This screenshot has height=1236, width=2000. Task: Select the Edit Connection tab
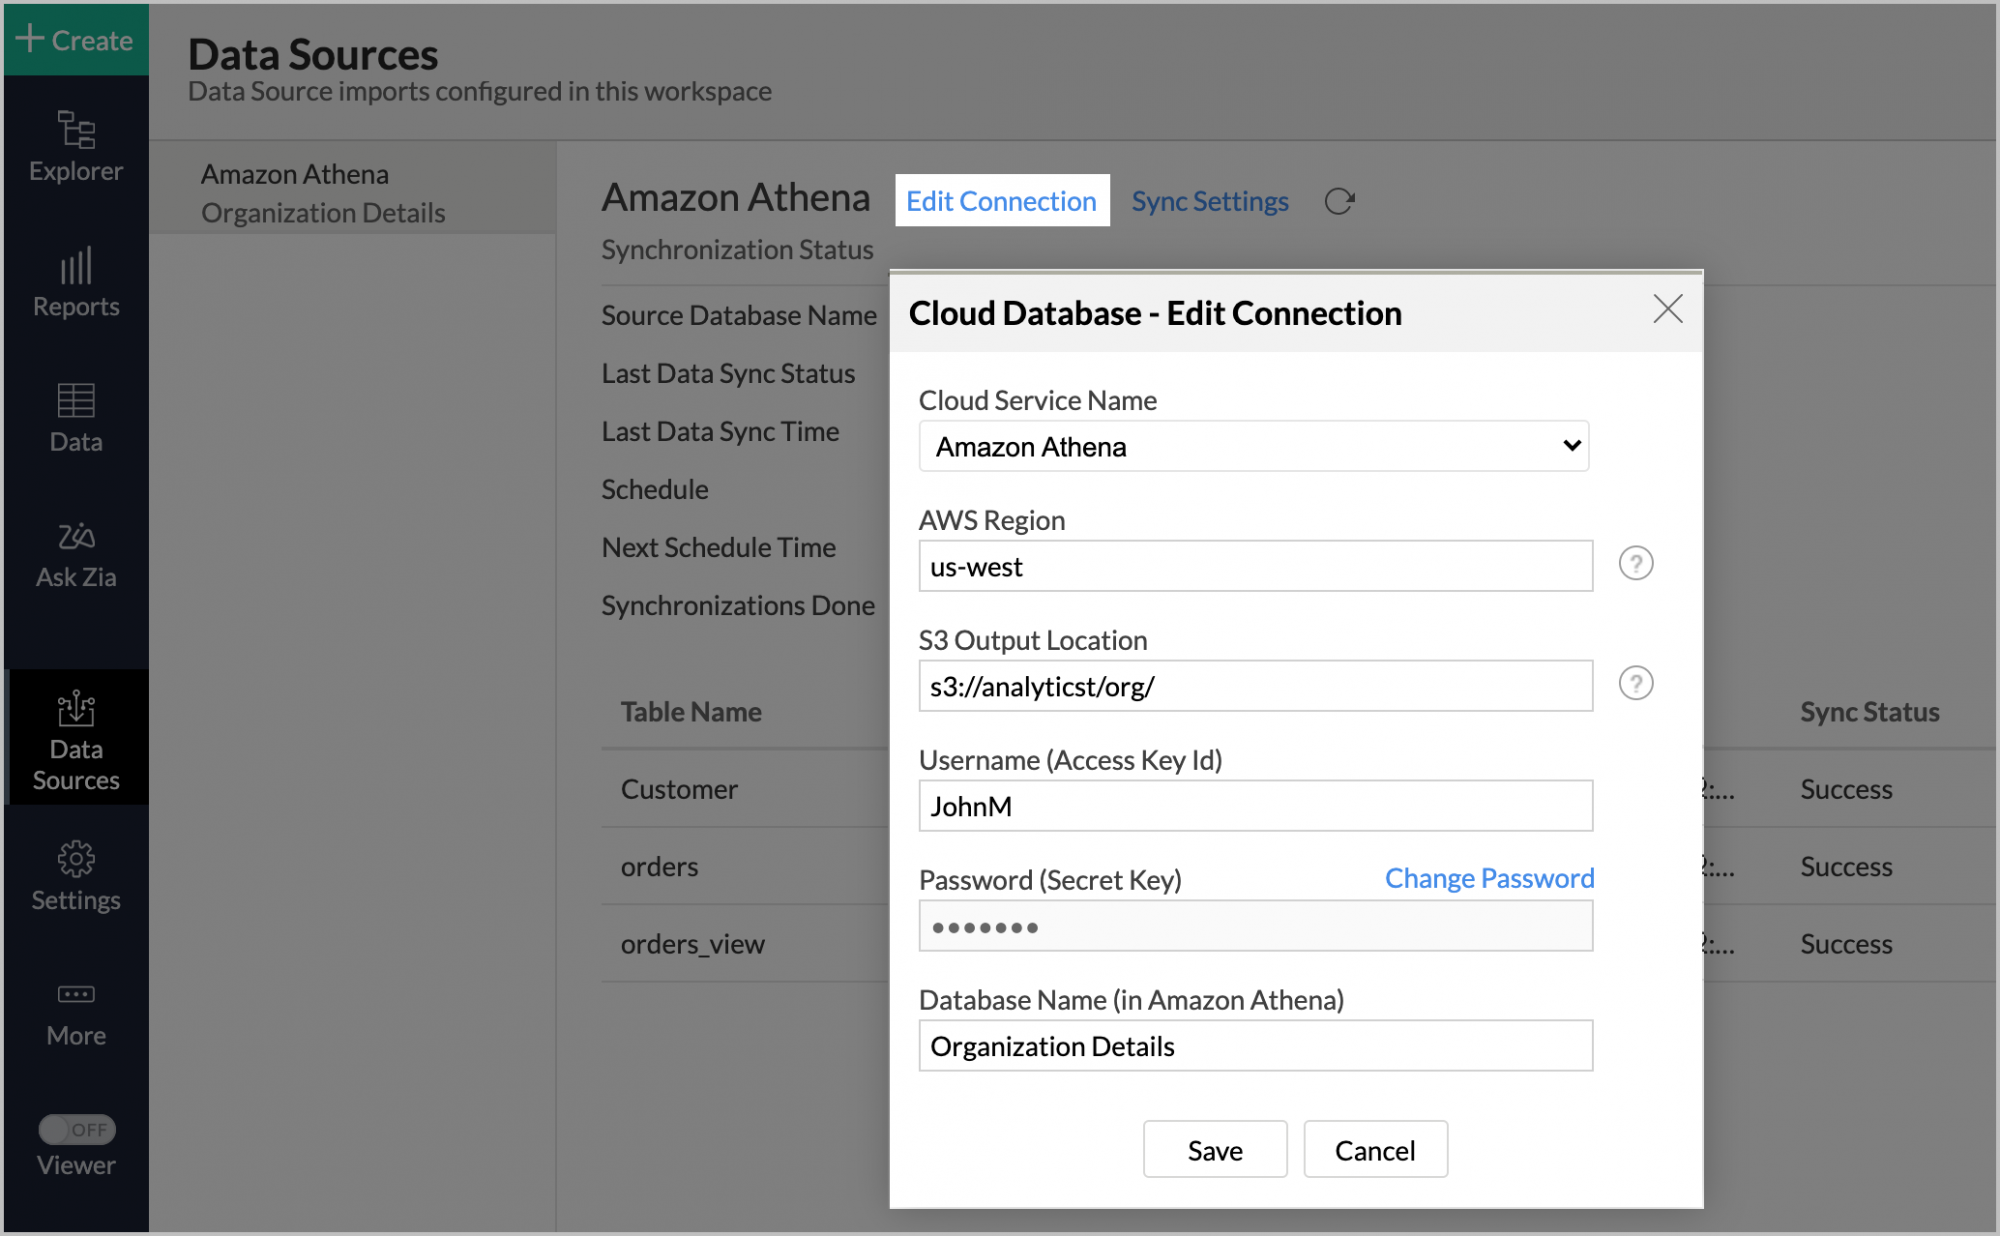pyautogui.click(x=1001, y=200)
